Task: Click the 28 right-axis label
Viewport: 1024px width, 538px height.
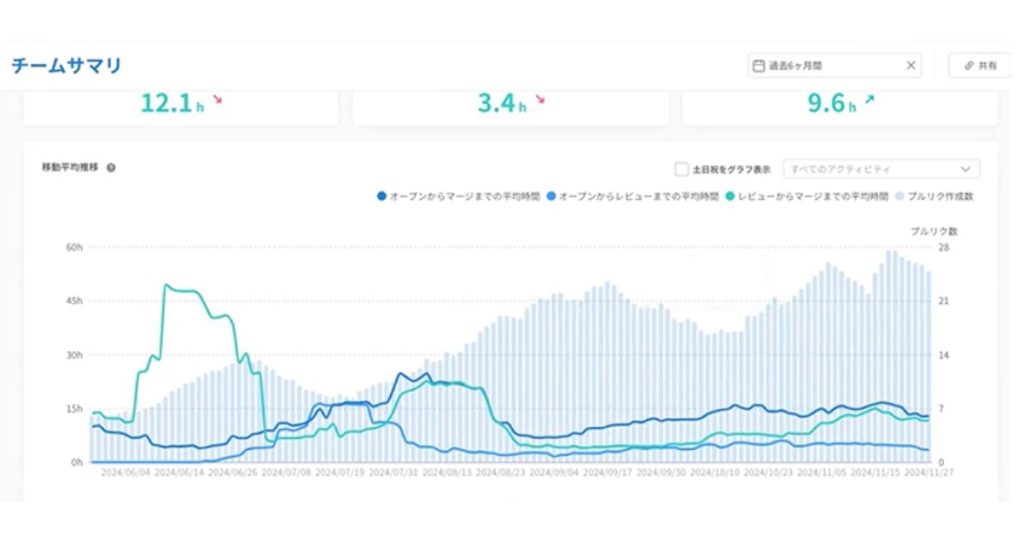Action: [x=944, y=247]
